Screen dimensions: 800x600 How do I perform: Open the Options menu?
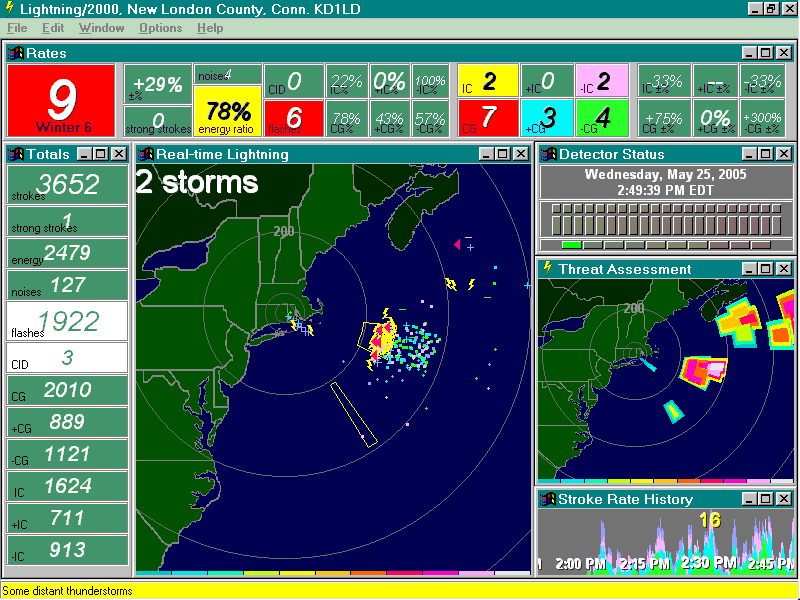(x=160, y=28)
